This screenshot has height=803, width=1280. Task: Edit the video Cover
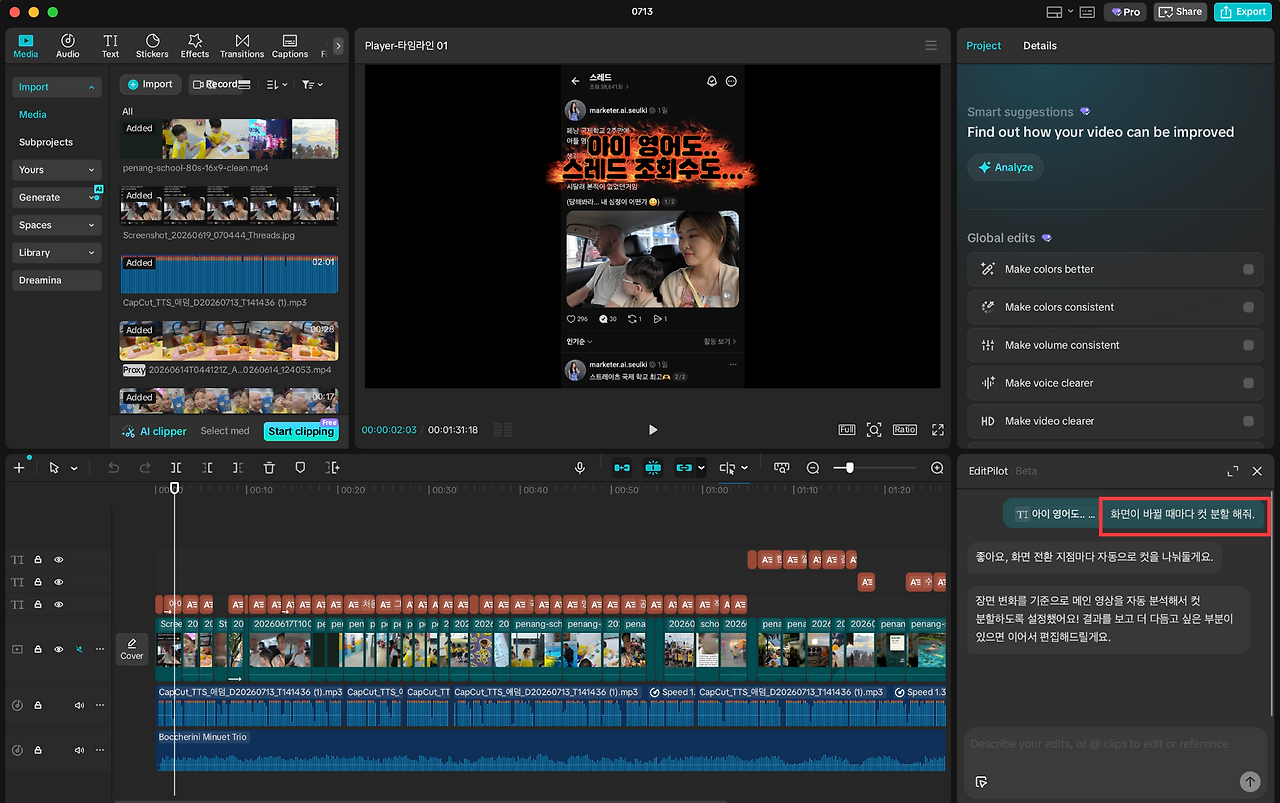click(x=132, y=649)
